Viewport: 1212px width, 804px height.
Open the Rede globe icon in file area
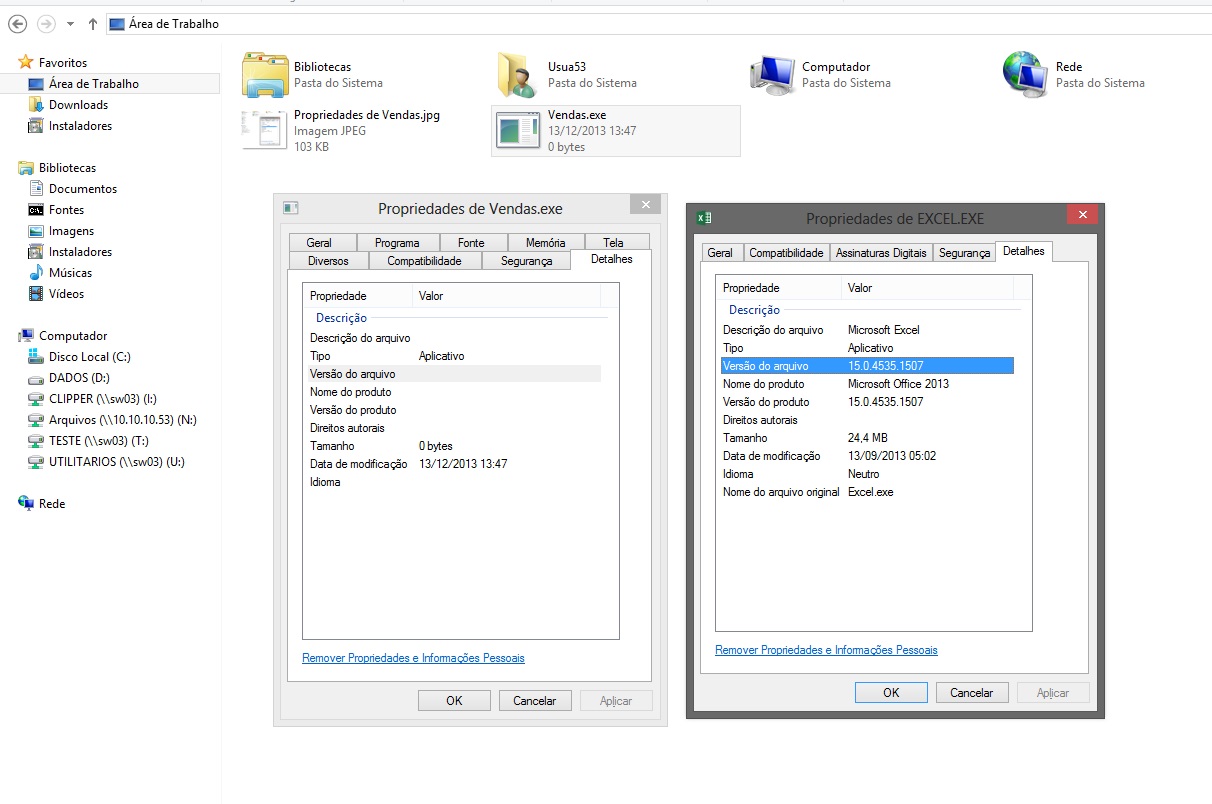click(1027, 74)
